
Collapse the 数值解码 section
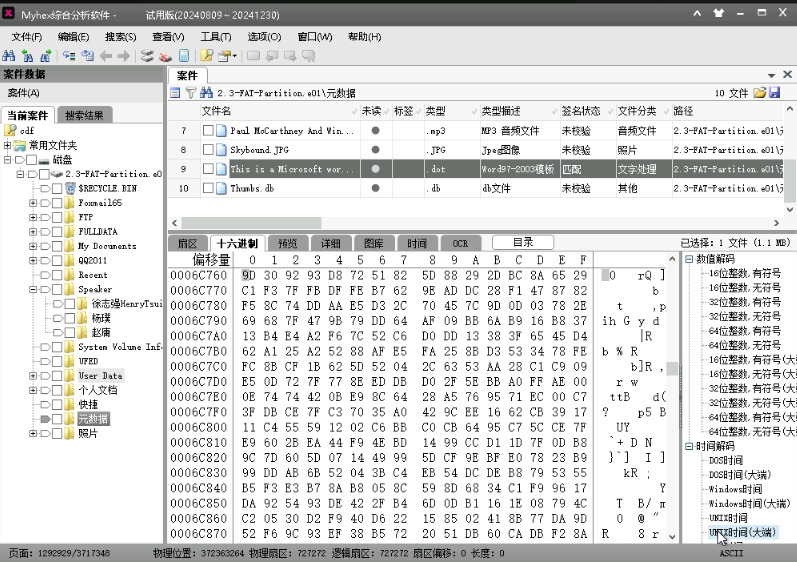(689, 259)
